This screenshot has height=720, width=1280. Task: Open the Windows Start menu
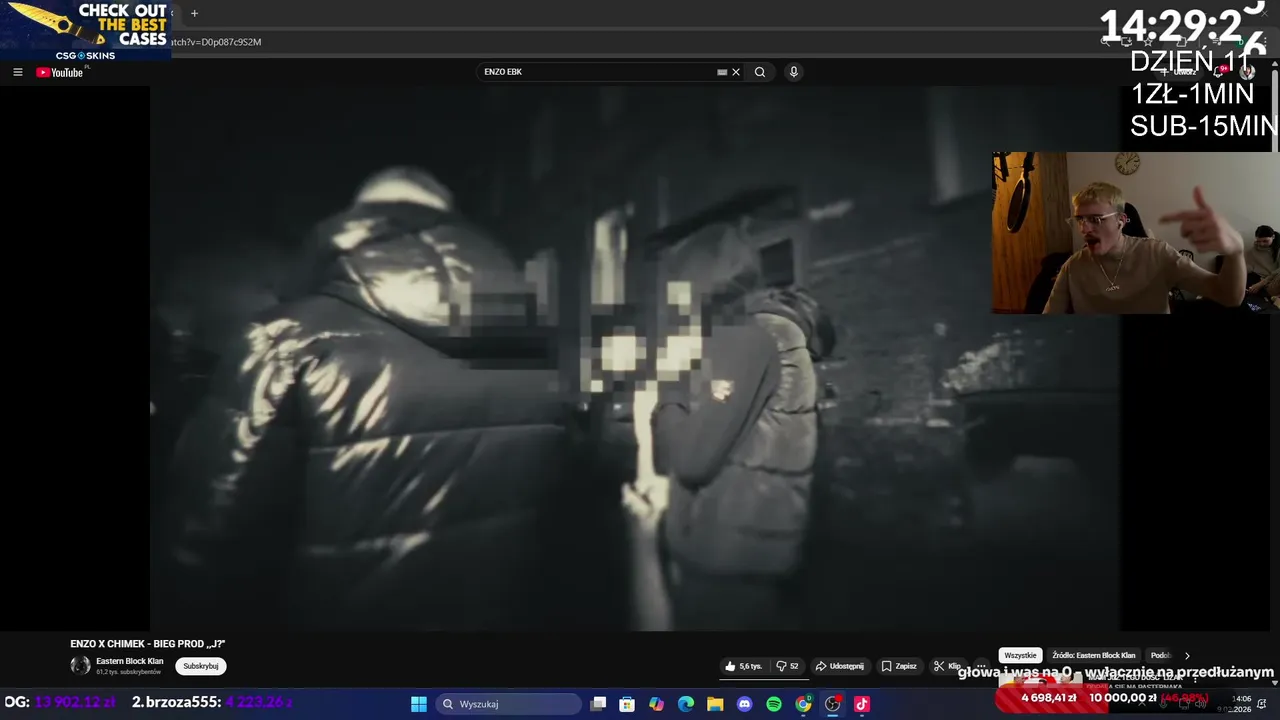[x=419, y=704]
